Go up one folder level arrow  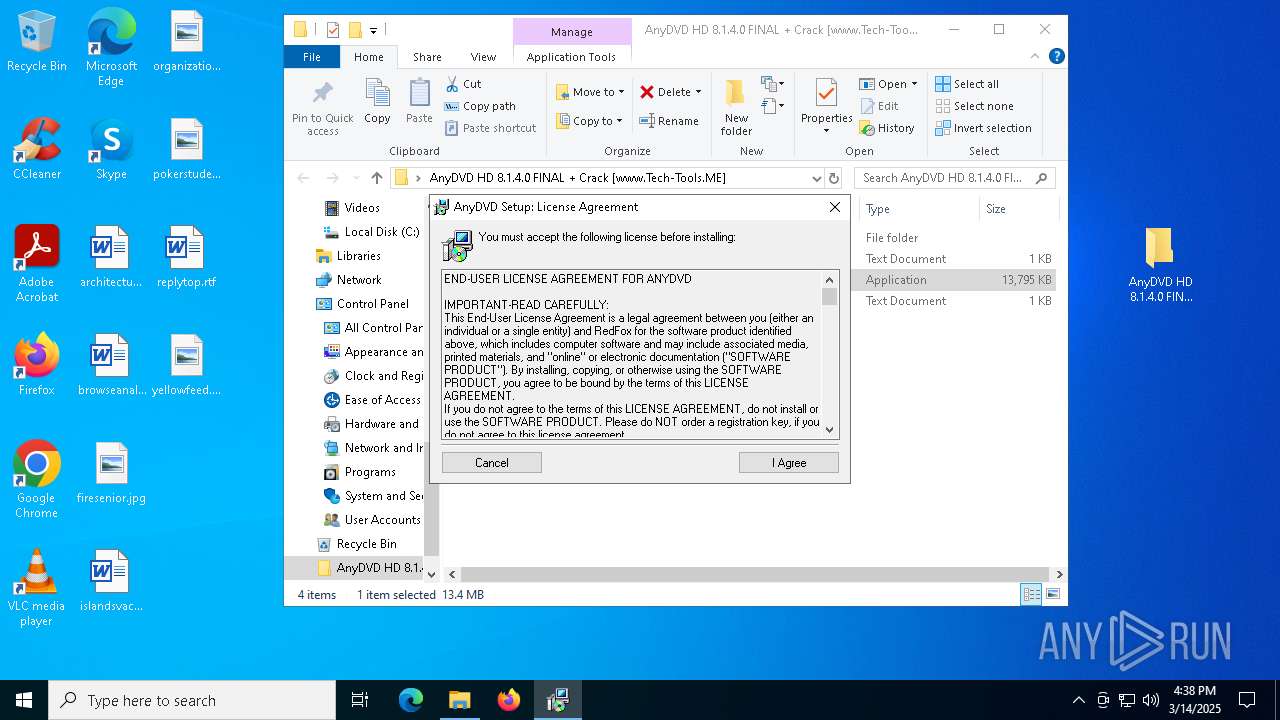pyautogui.click(x=376, y=178)
